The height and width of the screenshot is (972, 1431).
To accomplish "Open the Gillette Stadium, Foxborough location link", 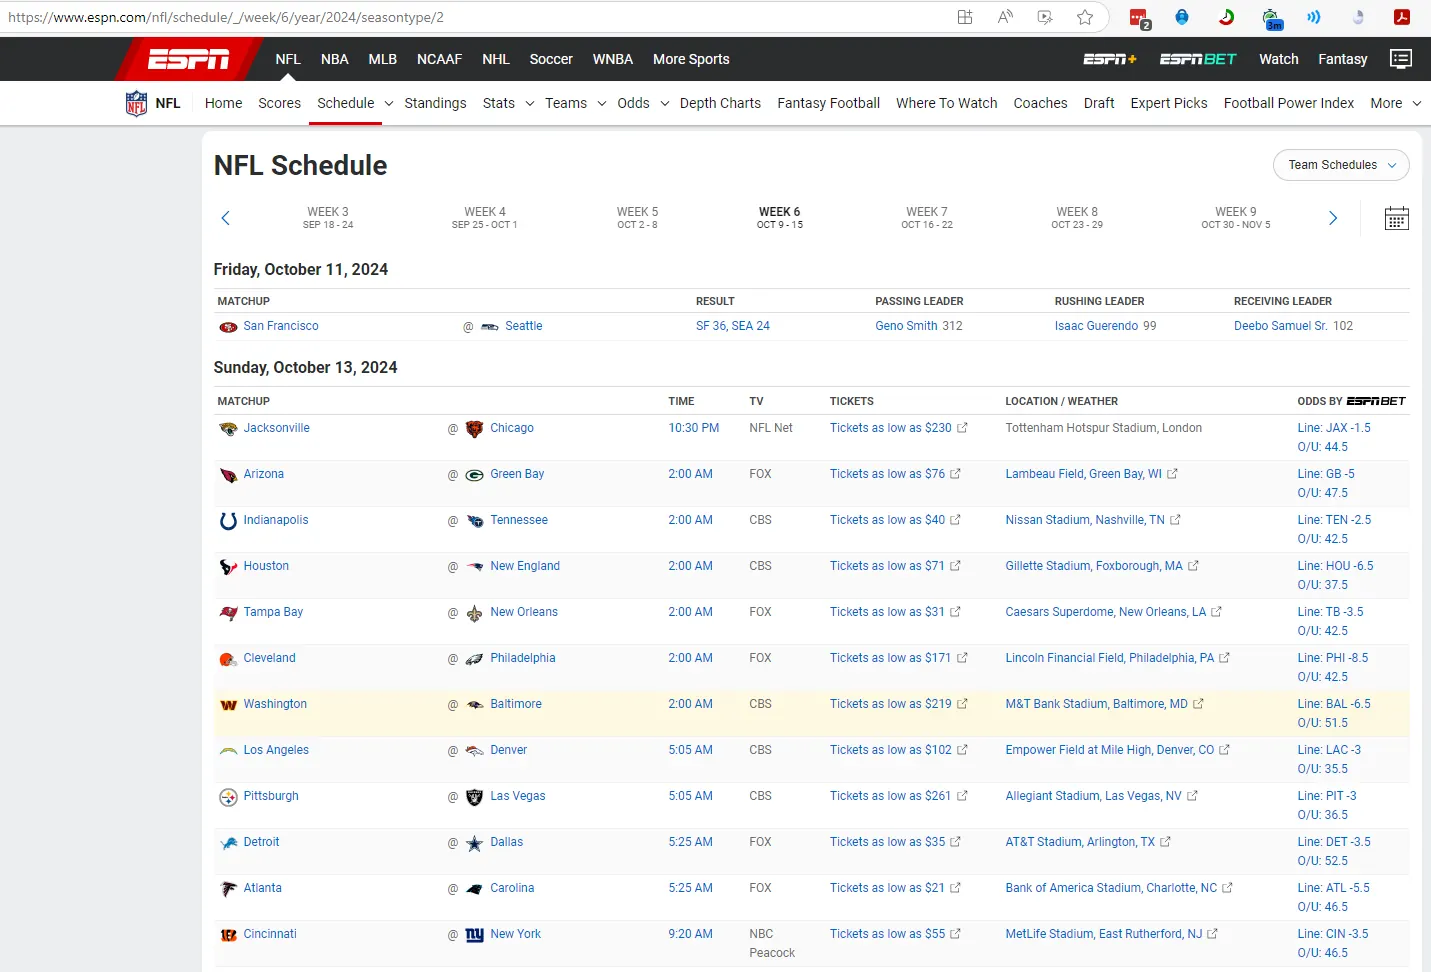I will point(1094,566).
